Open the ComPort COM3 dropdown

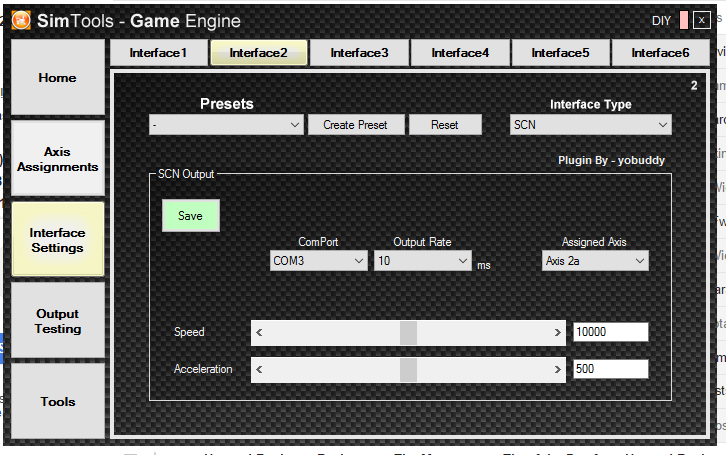pyautogui.click(x=319, y=261)
